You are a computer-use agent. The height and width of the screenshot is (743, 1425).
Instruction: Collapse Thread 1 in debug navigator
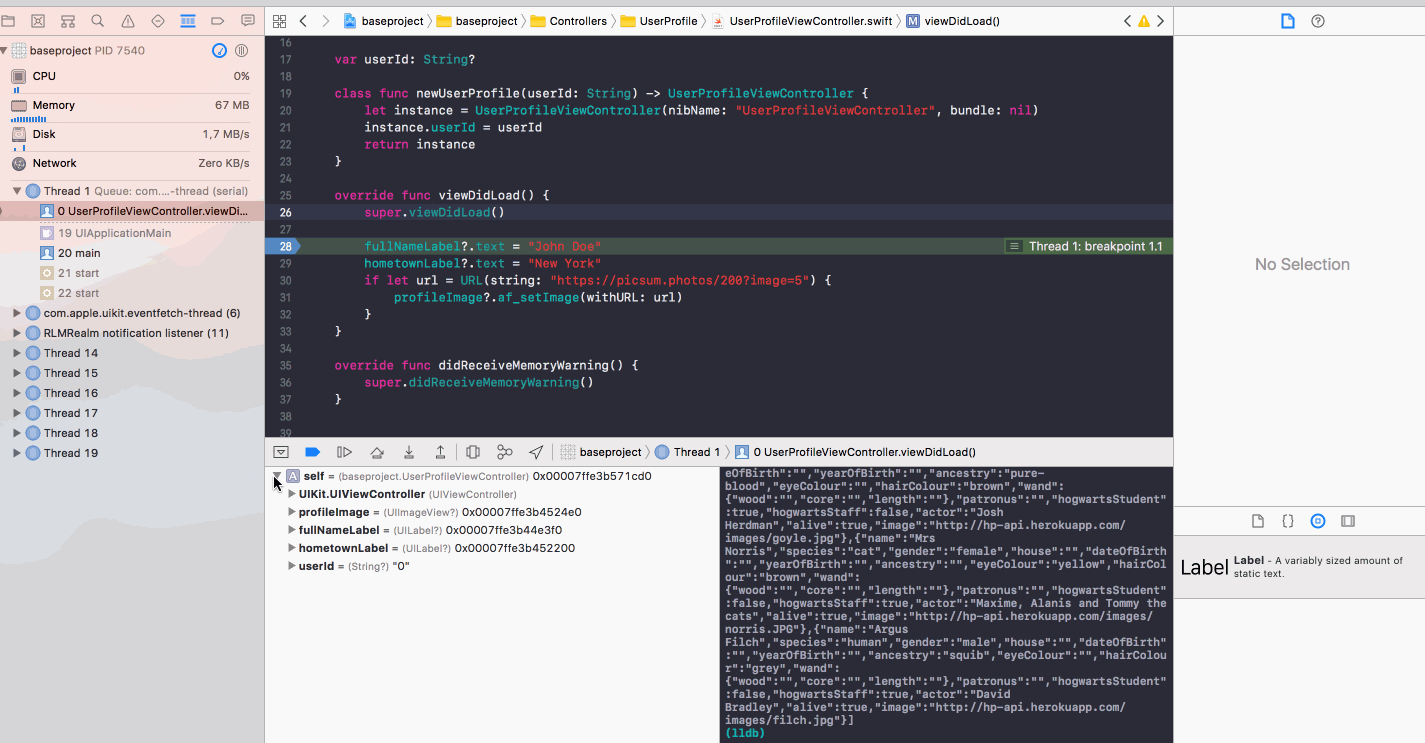[x=17, y=191]
